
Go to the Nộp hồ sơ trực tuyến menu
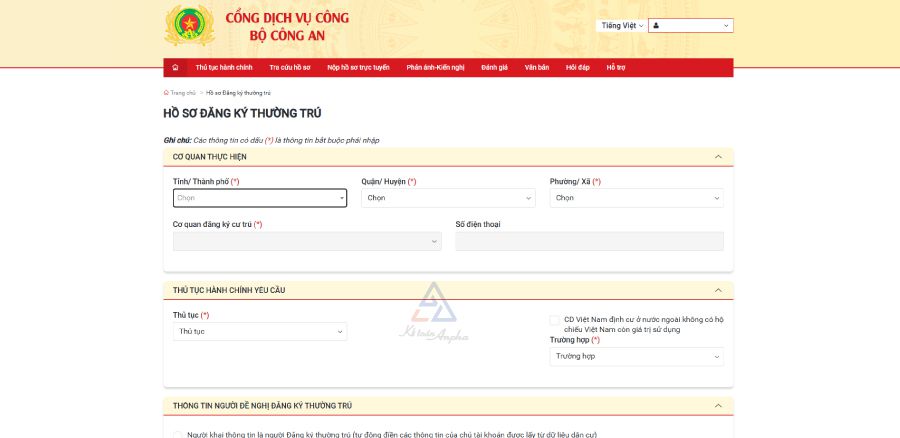[358, 67]
